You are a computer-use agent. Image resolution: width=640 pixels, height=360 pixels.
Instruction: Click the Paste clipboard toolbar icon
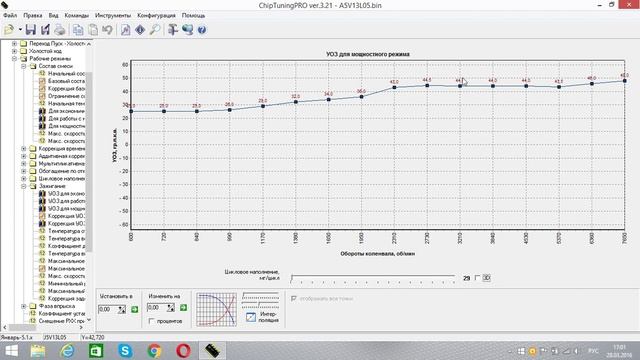point(93,29)
